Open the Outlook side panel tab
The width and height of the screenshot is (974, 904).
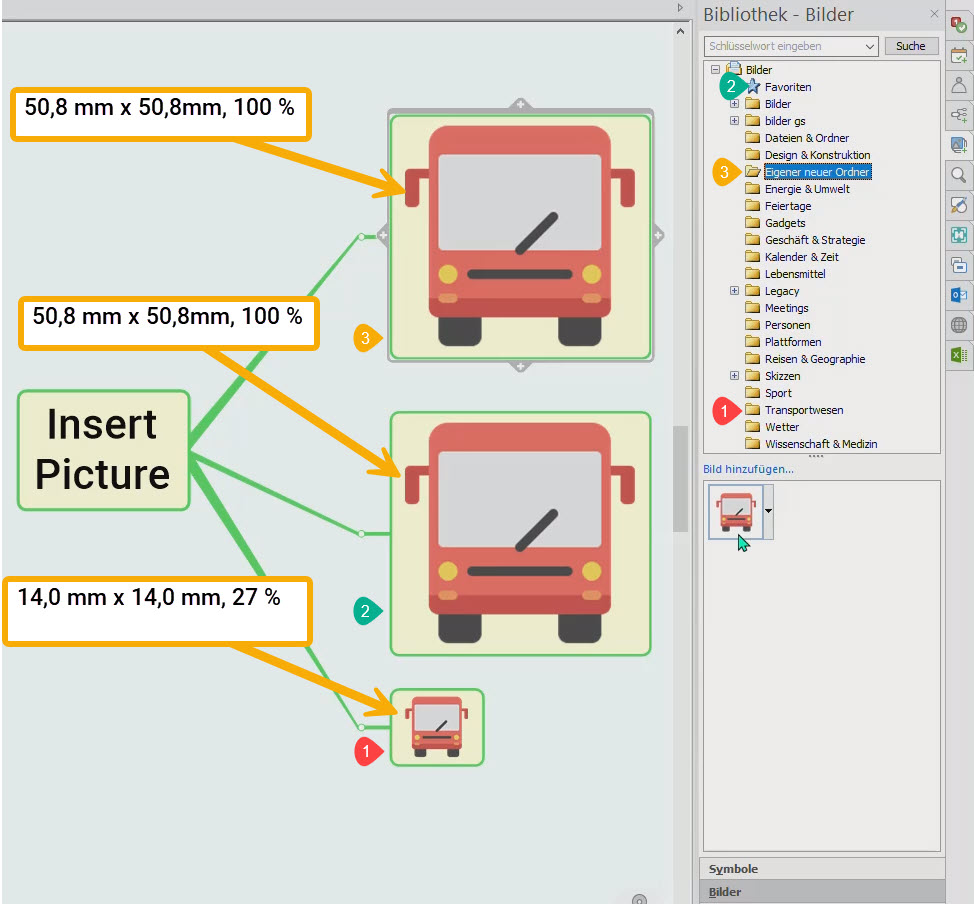tap(959, 295)
